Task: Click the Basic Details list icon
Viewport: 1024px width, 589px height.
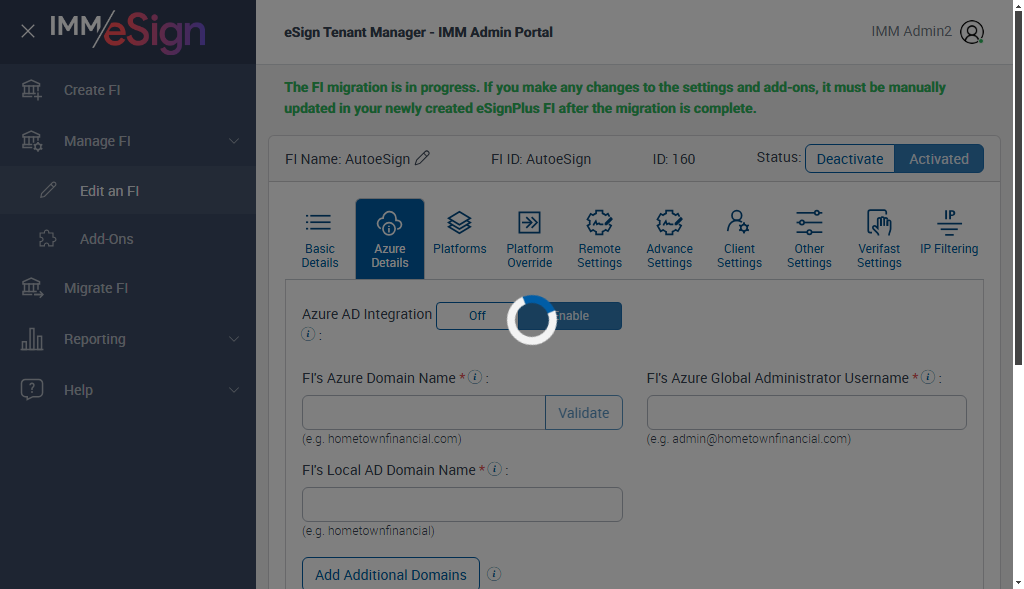Action: click(318, 223)
